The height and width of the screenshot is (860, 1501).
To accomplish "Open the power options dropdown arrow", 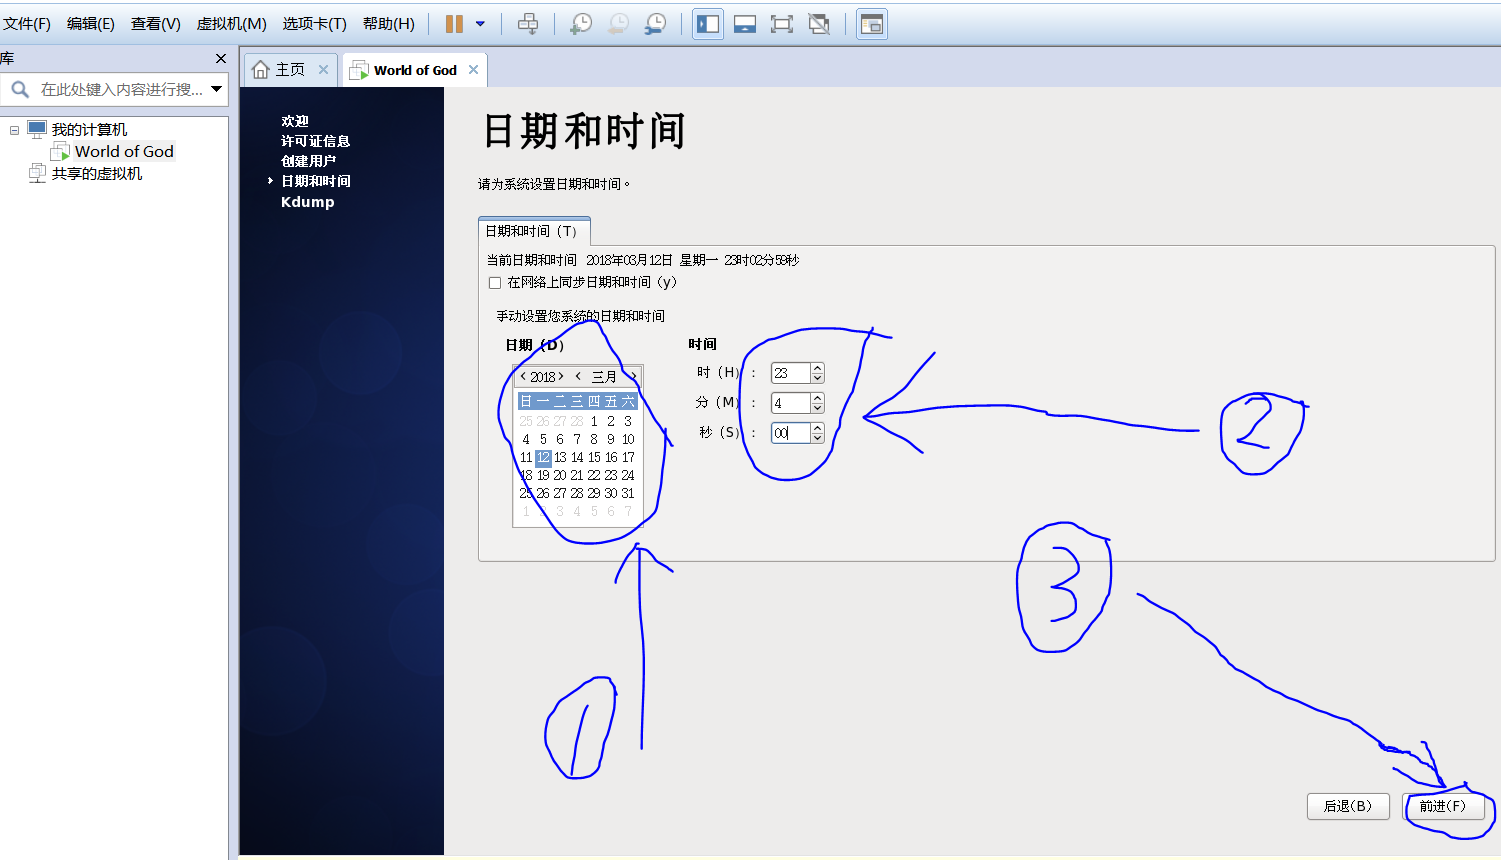I will 480,24.
